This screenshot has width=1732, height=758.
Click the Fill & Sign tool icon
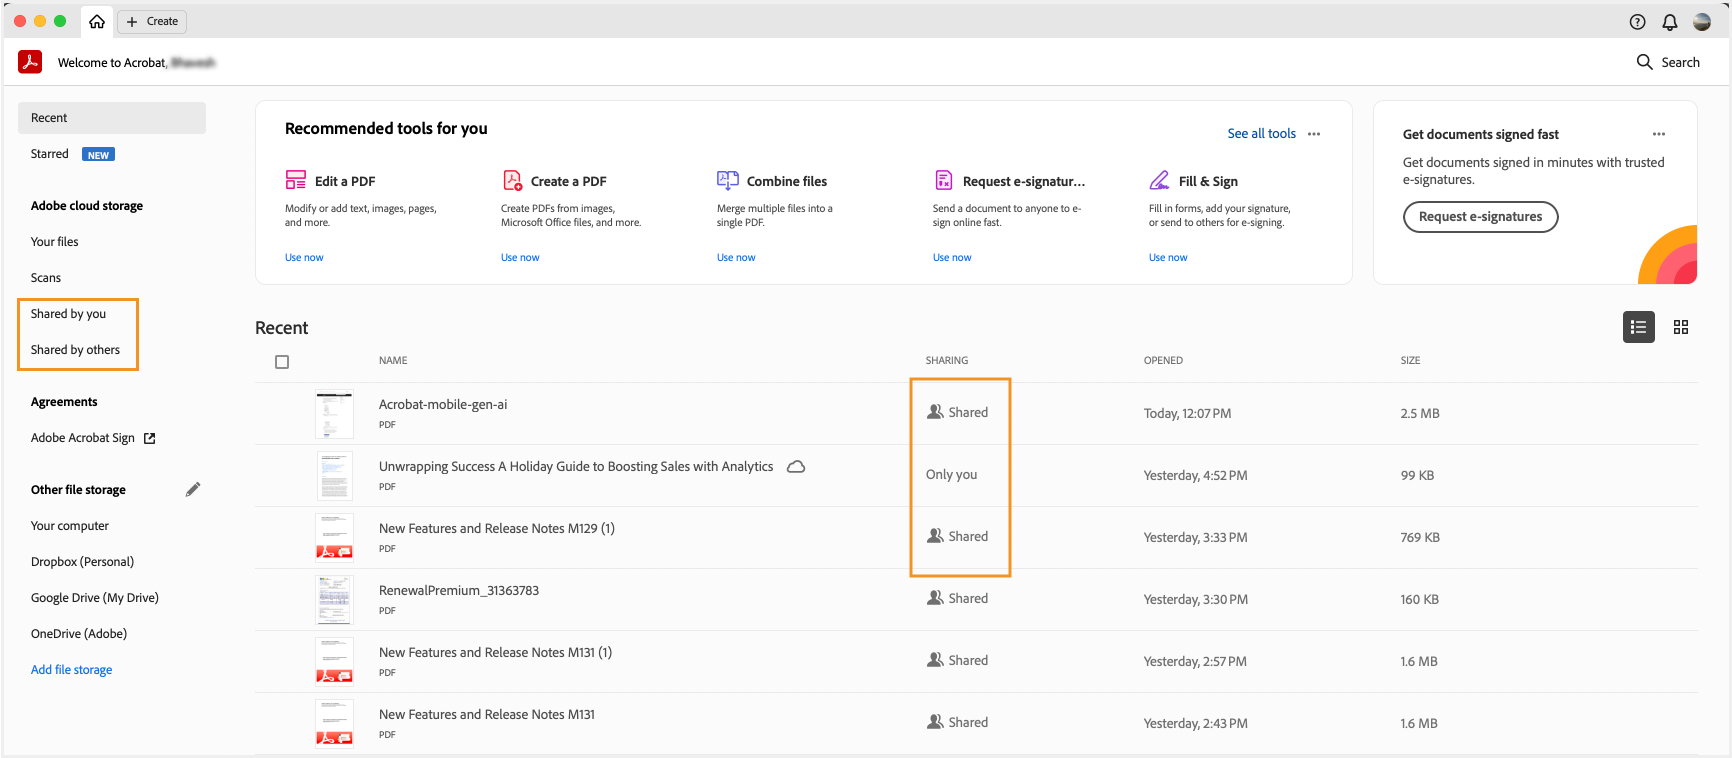[x=1160, y=180]
